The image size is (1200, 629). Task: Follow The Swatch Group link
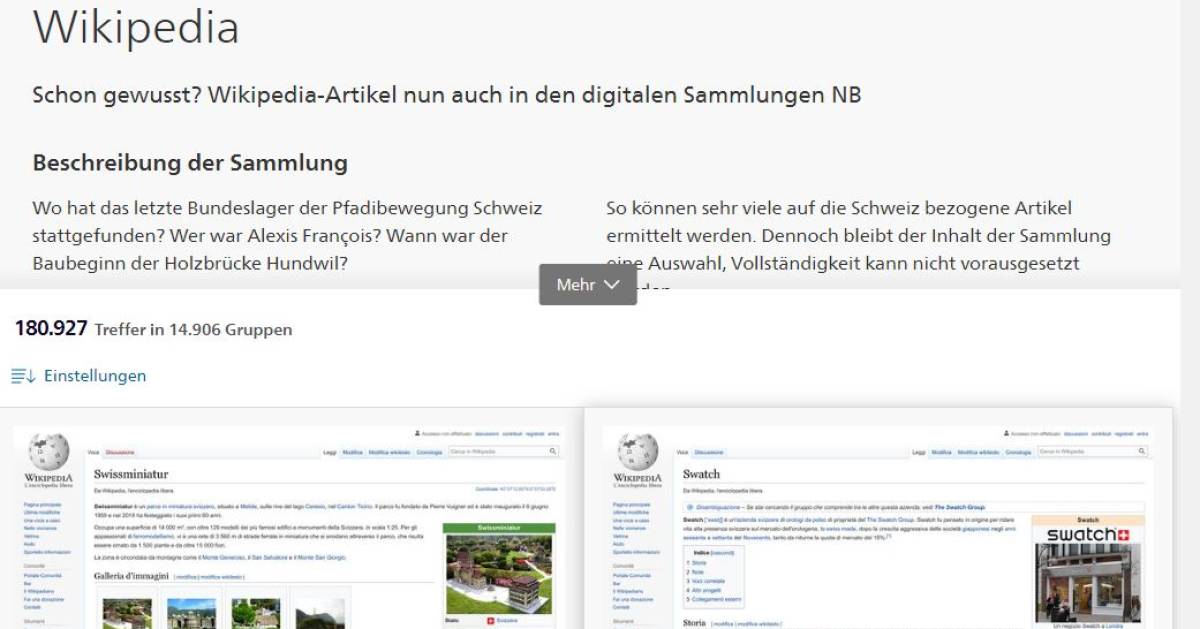click(x=958, y=505)
